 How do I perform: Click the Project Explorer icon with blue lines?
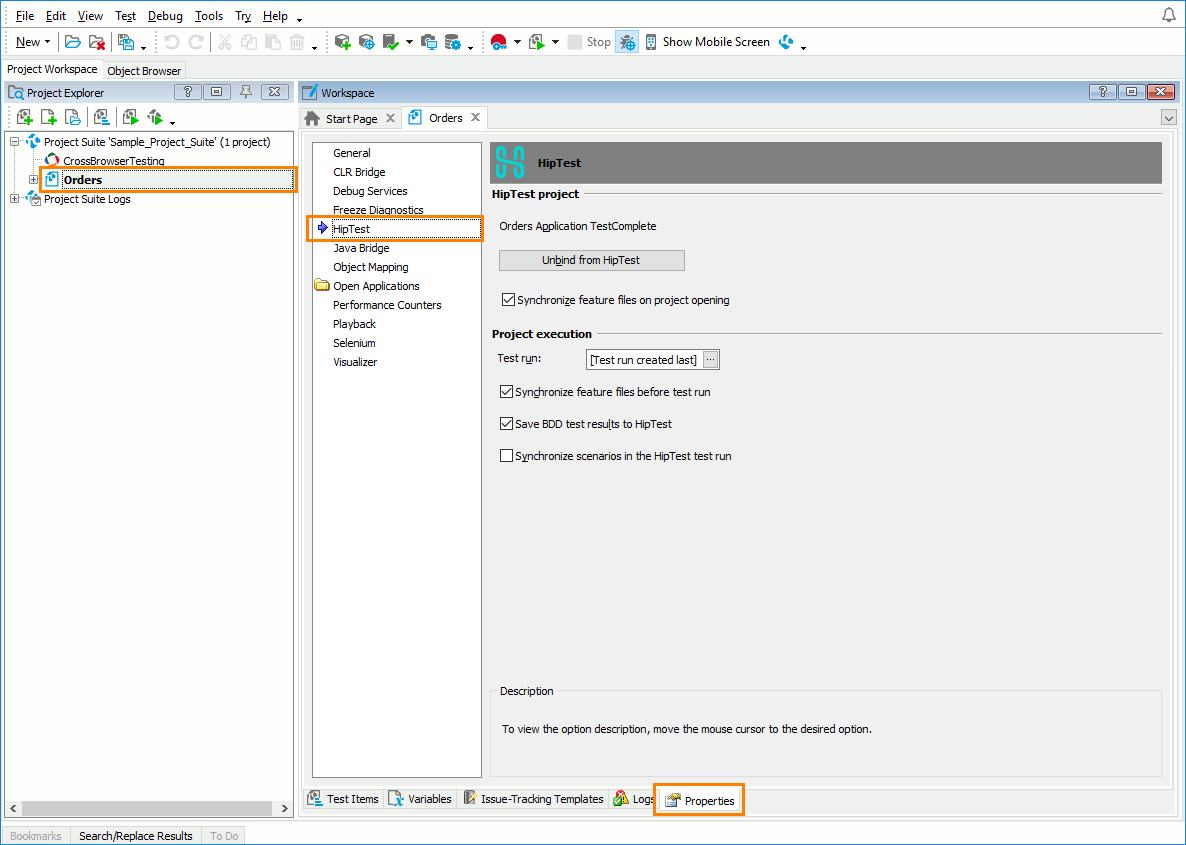[101, 117]
